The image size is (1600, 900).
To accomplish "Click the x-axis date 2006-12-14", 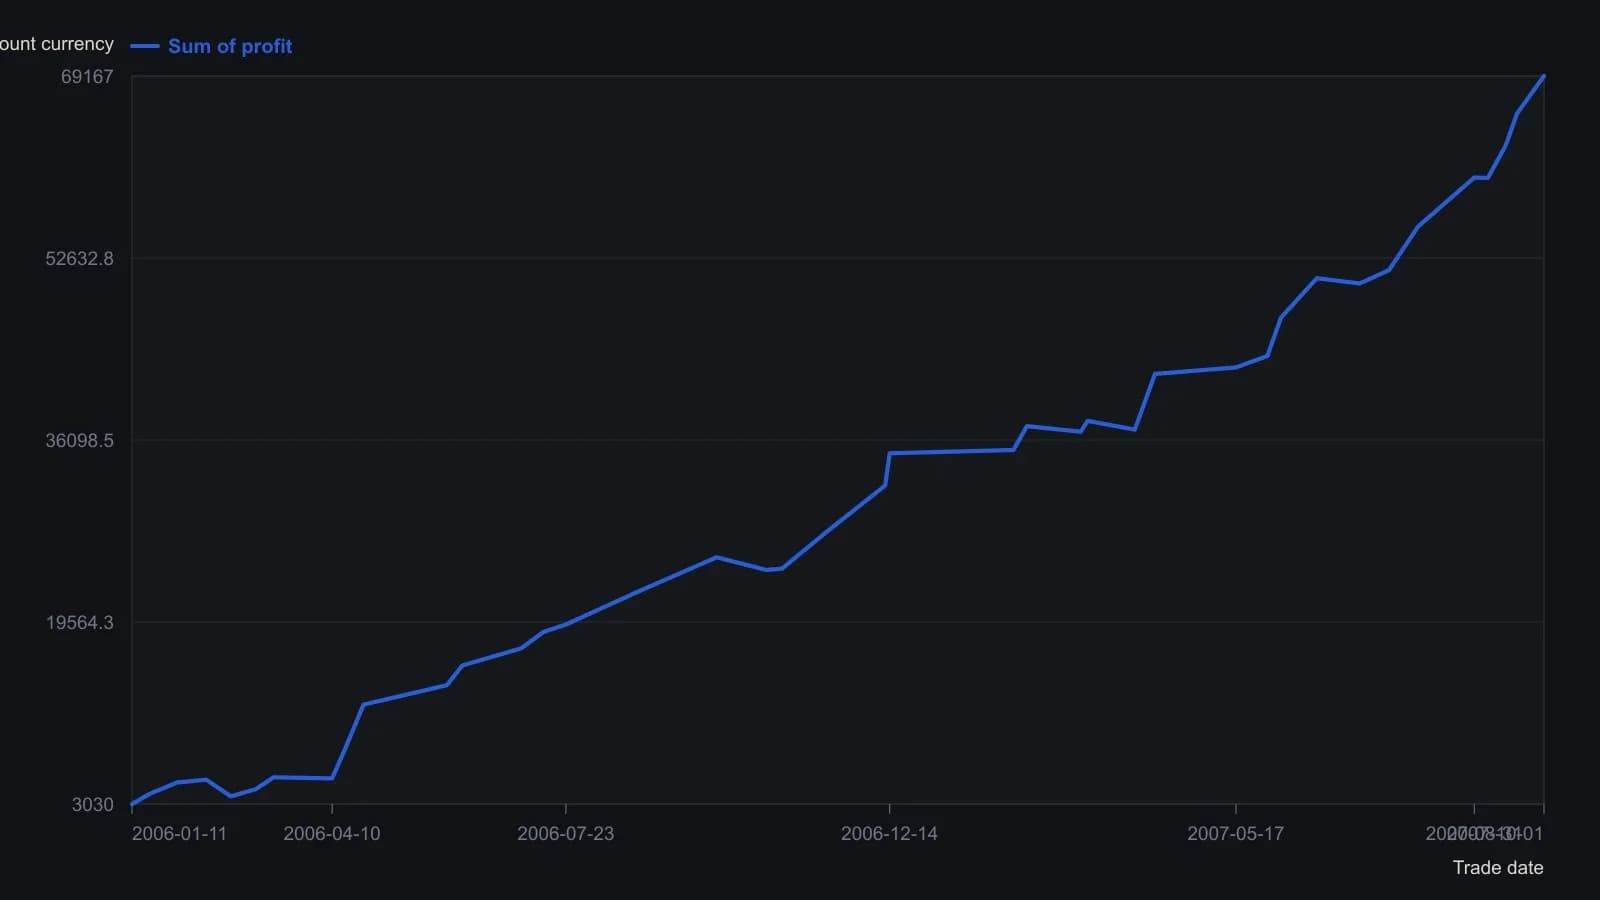I will pos(889,833).
